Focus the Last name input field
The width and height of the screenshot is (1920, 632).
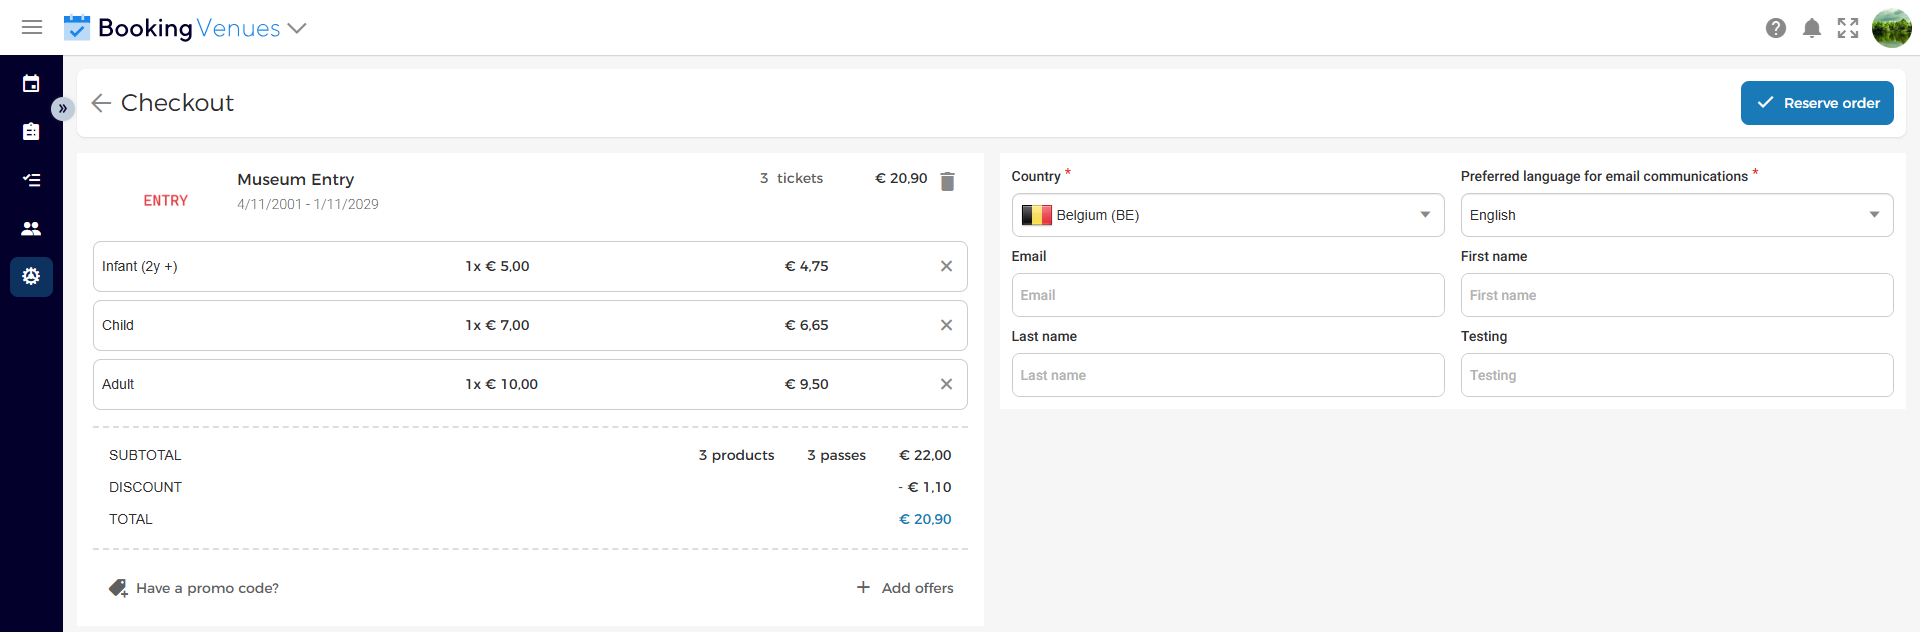[1228, 375]
